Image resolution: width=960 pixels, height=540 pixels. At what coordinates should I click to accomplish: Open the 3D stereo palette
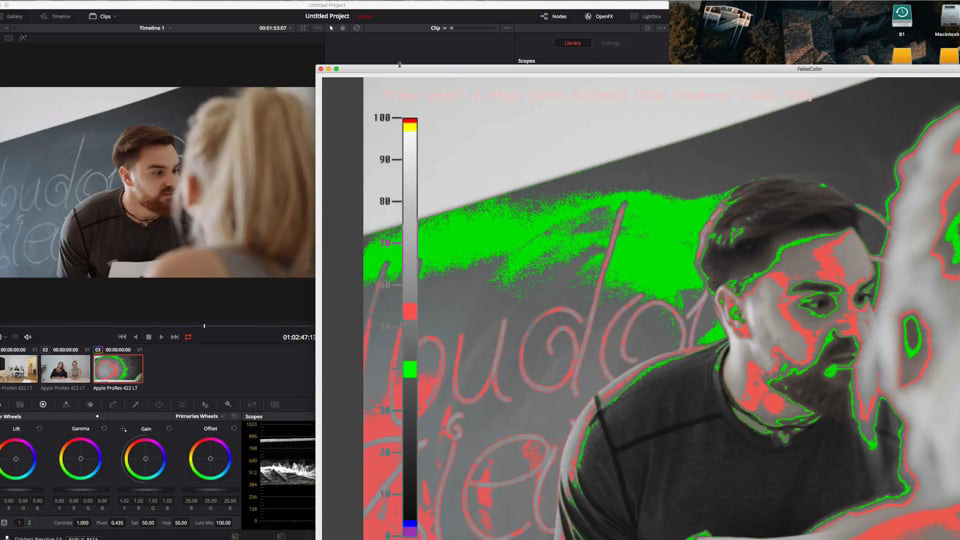coord(275,405)
